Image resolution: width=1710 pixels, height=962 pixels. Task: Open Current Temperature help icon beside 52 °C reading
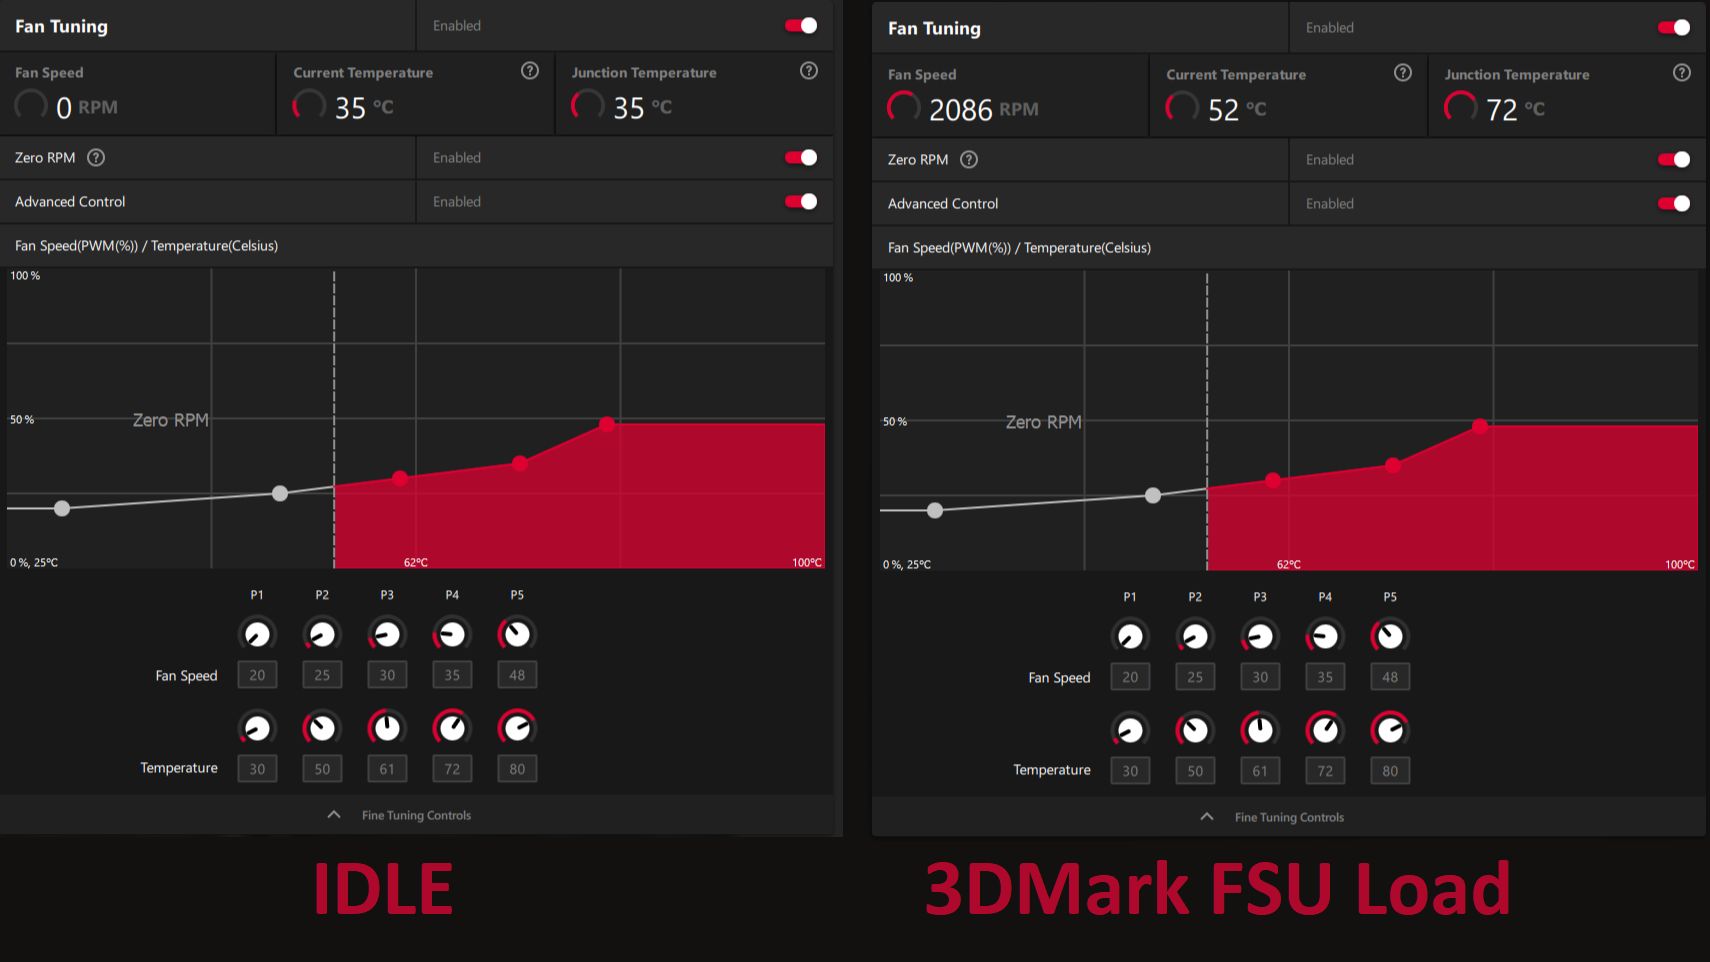[1403, 73]
